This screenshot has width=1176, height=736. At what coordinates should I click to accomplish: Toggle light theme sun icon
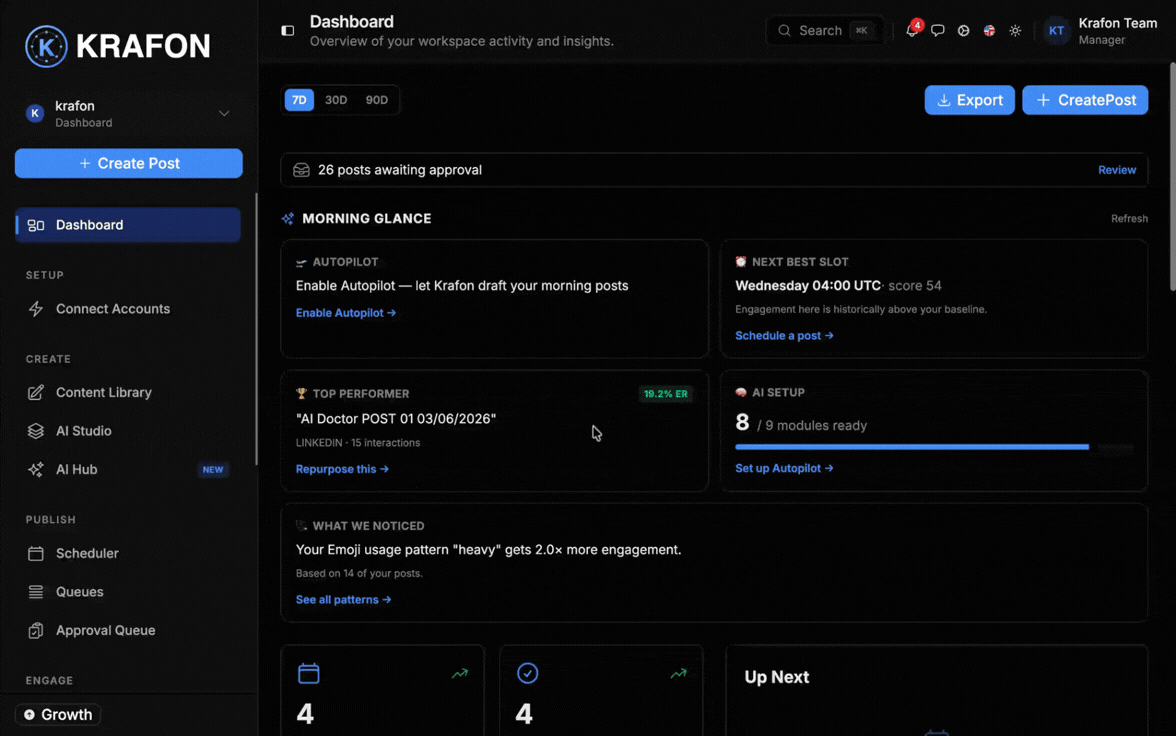(x=1015, y=31)
